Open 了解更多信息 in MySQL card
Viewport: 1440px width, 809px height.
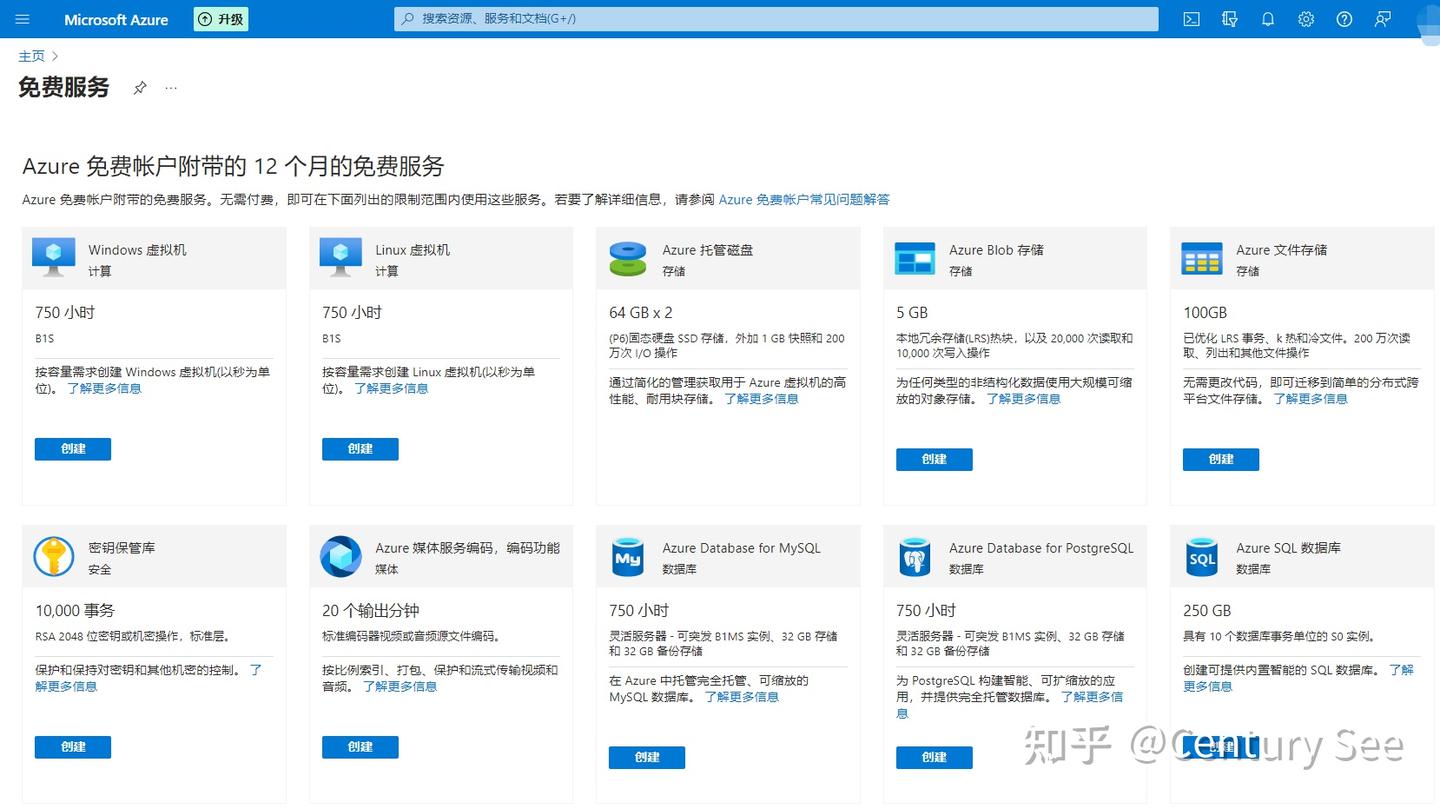[742, 696]
